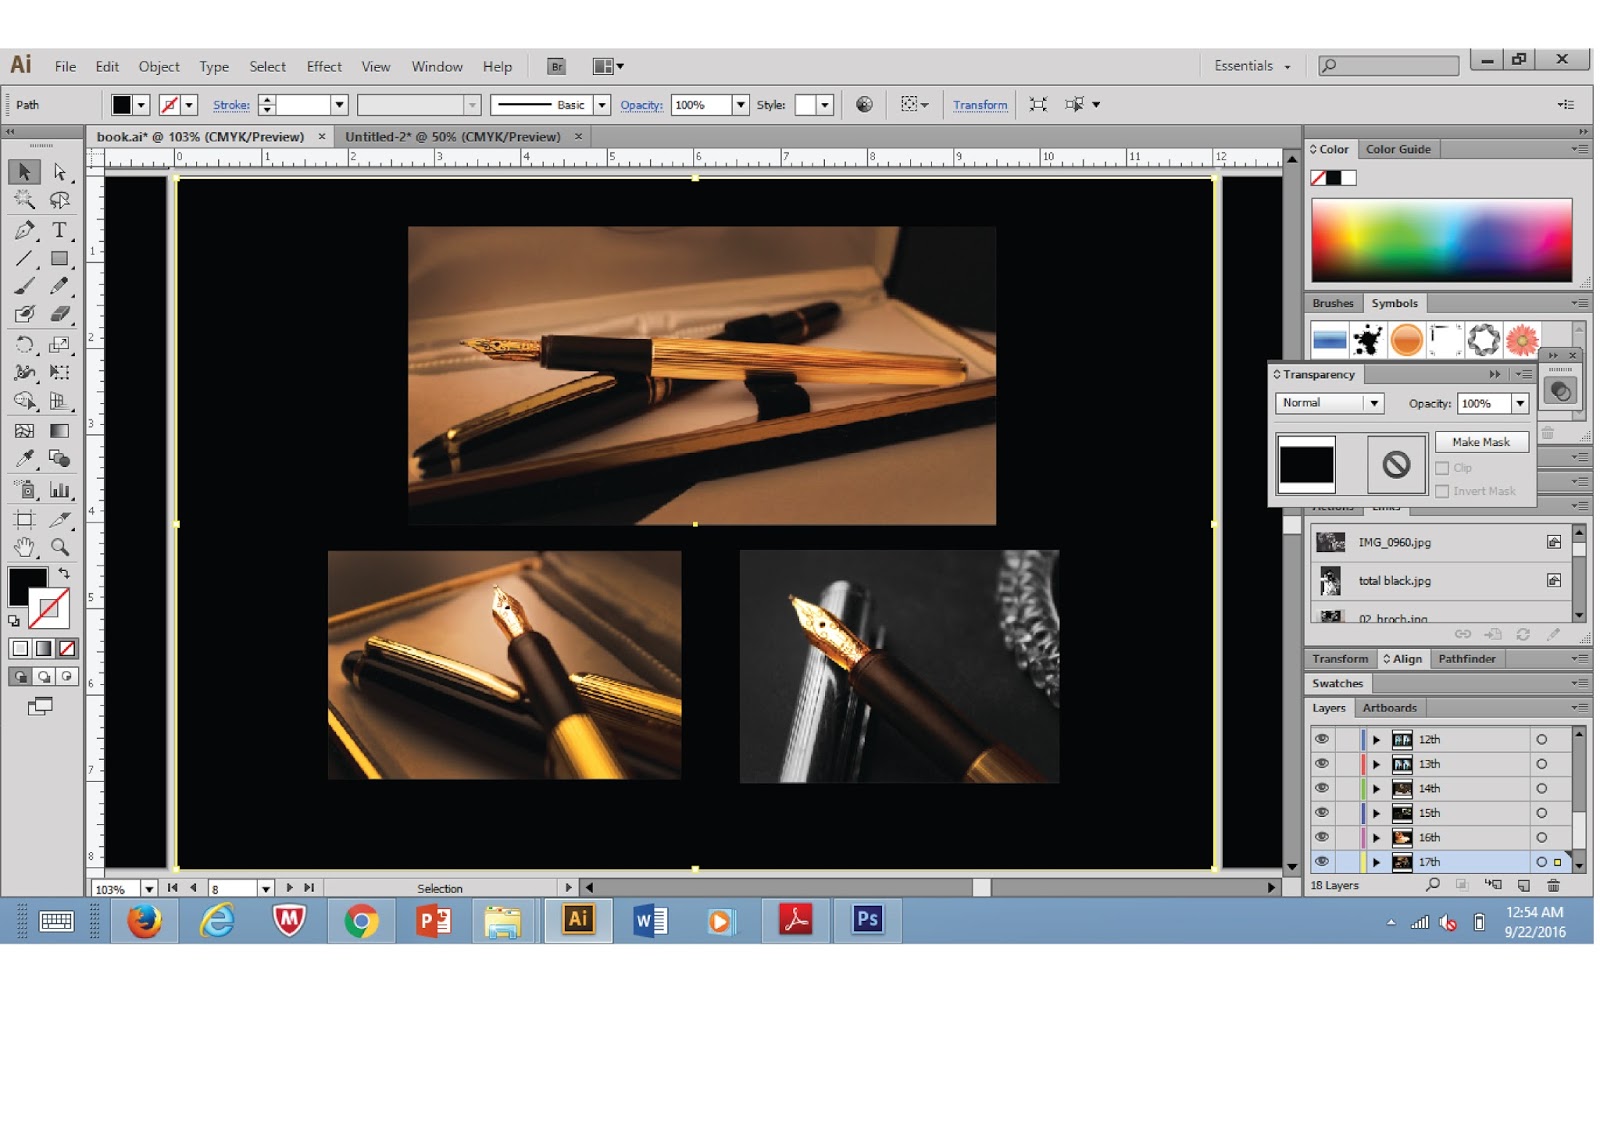The width and height of the screenshot is (1600, 1131).
Task: Click the Recolor Artwork icon
Action: coord(865,104)
